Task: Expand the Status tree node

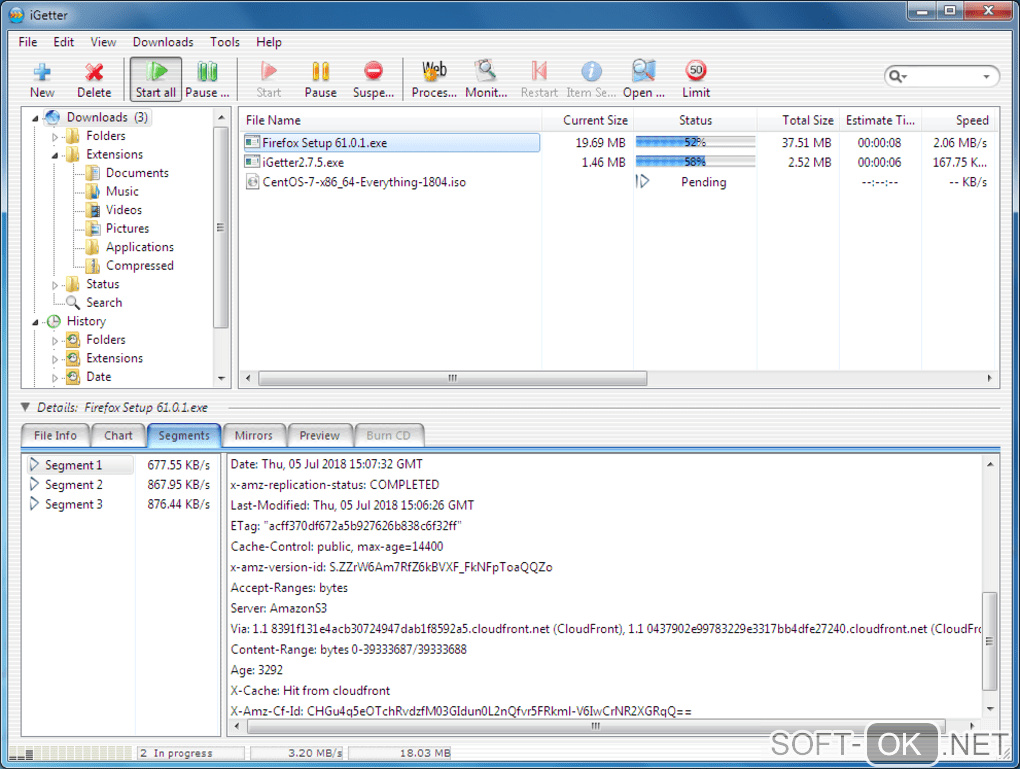Action: coord(55,285)
